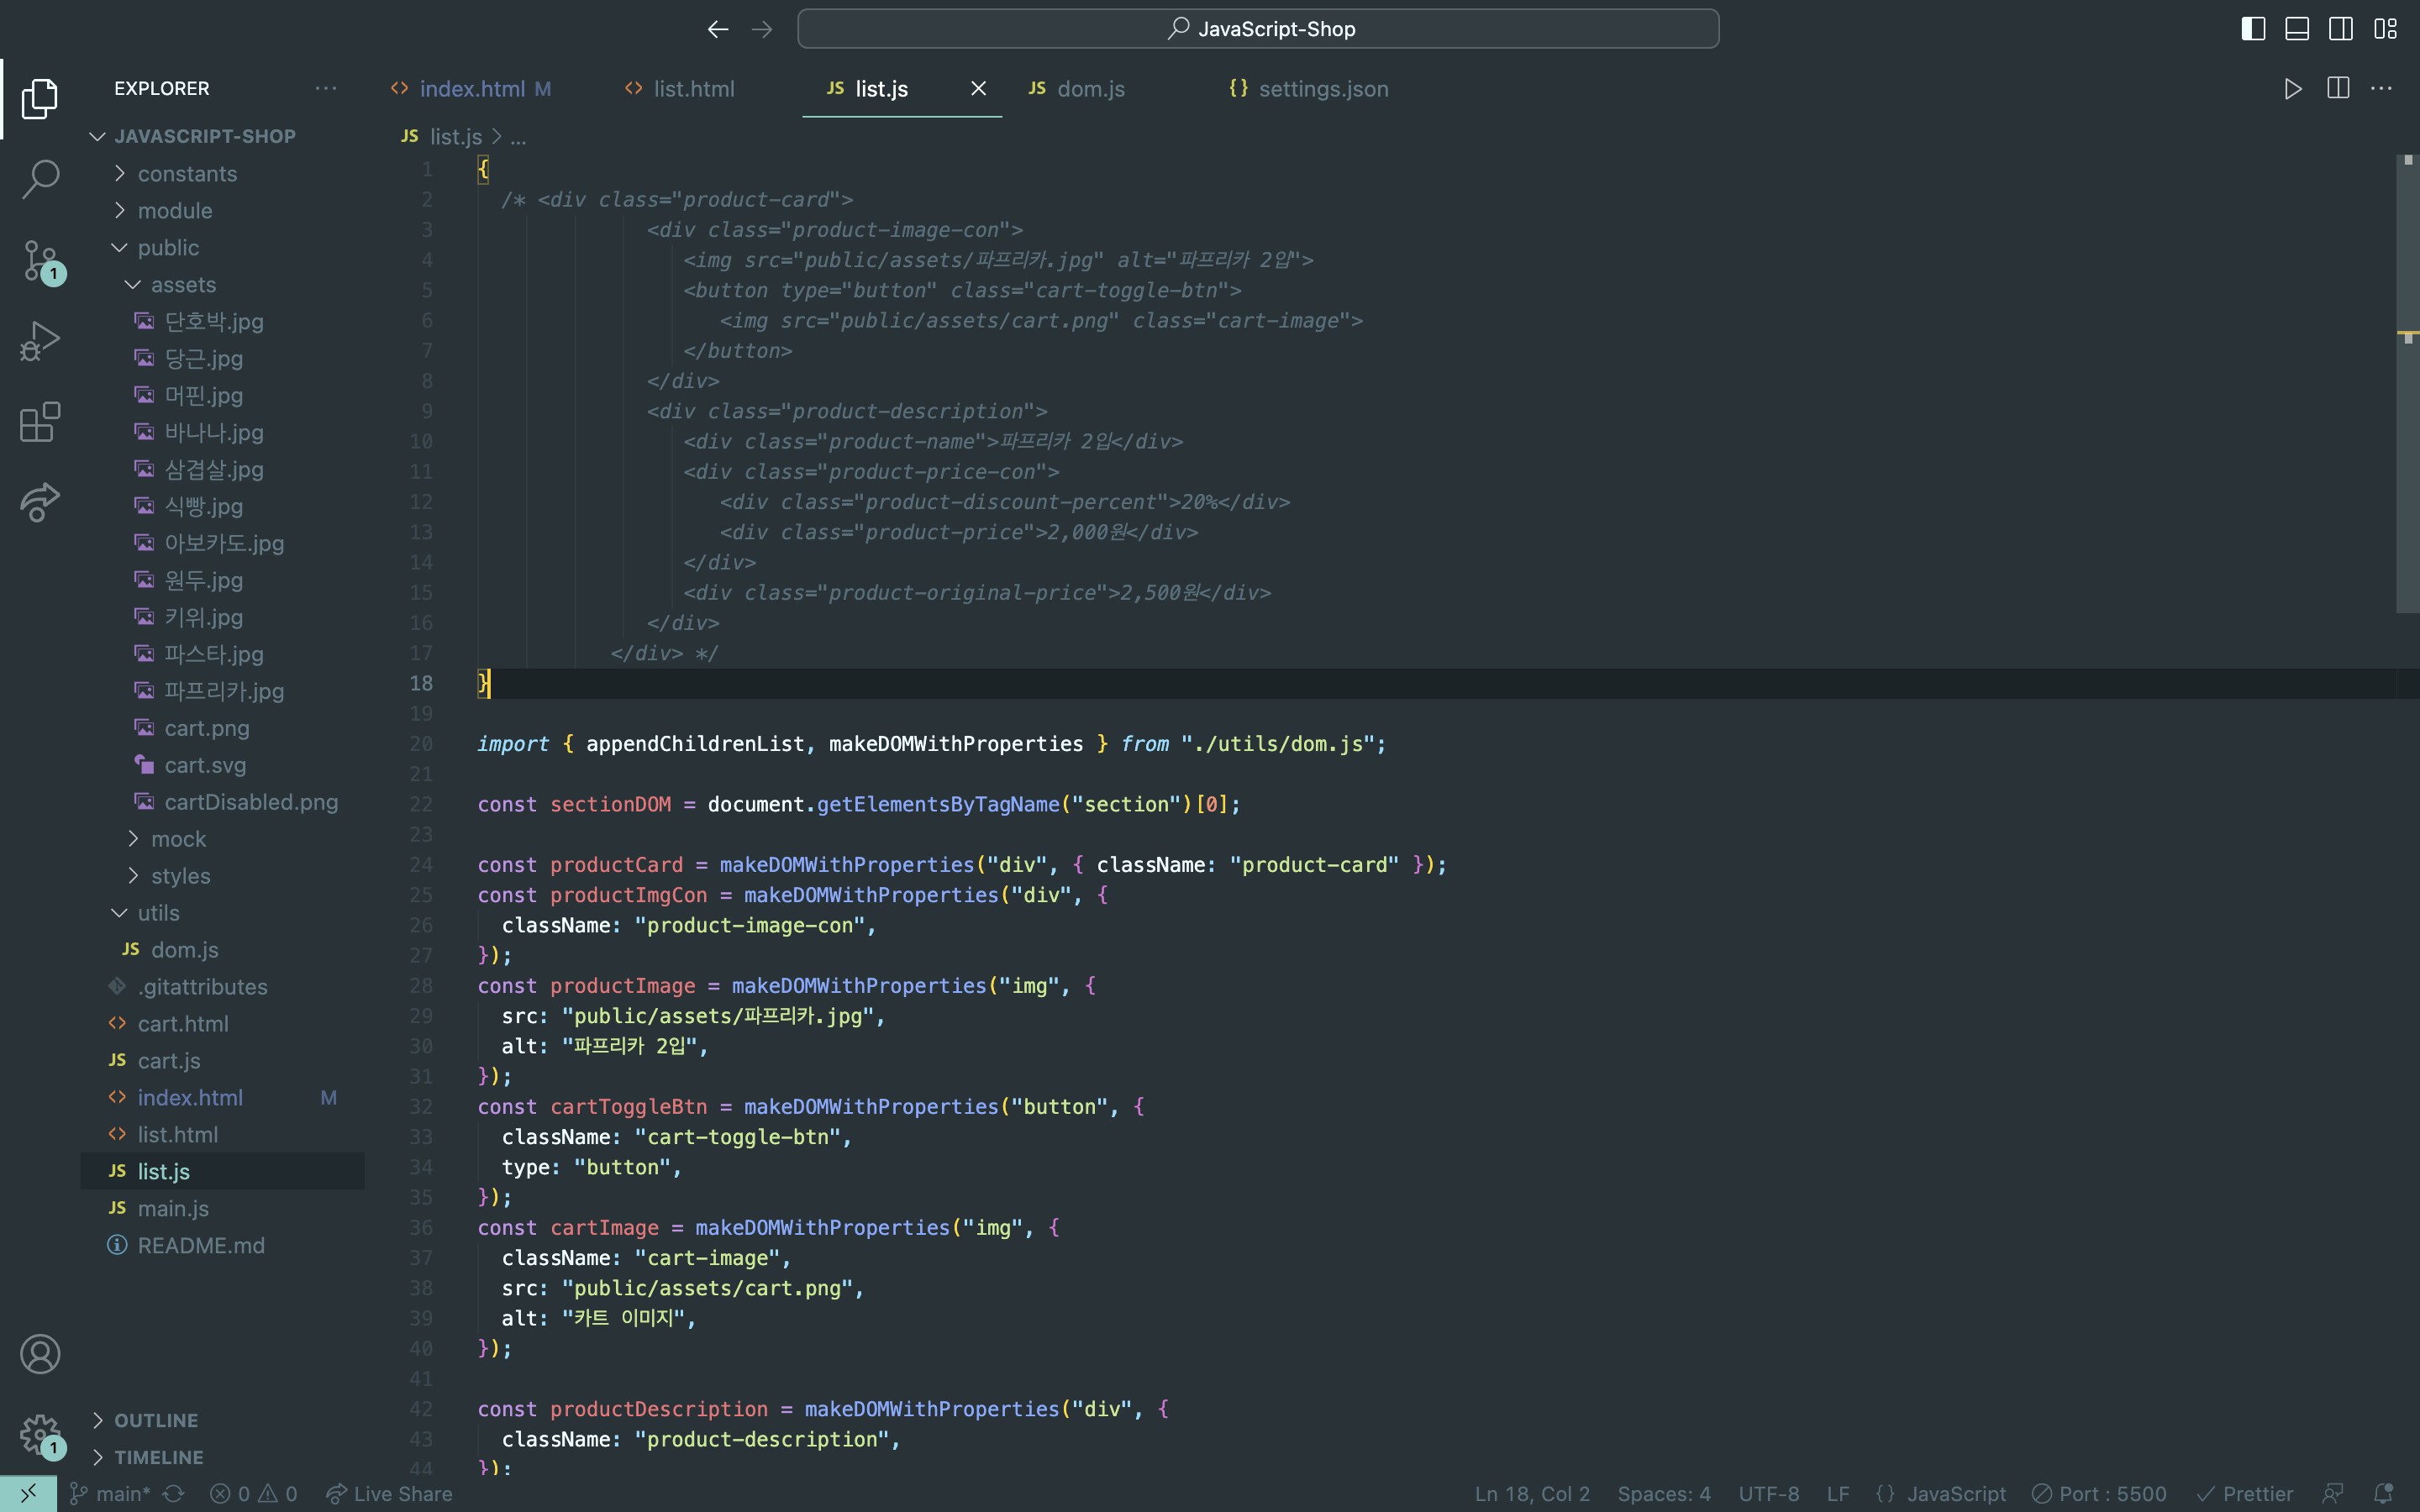Open the Run and Debug view

click(x=40, y=341)
